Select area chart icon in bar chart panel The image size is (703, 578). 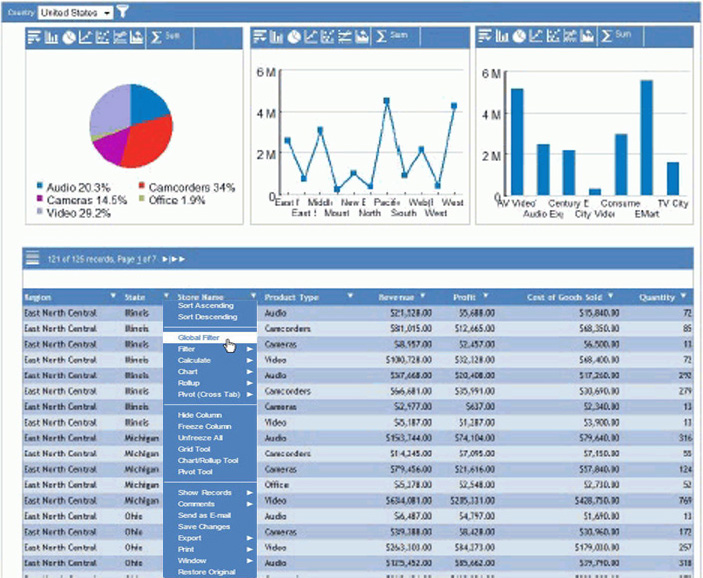click(586, 35)
